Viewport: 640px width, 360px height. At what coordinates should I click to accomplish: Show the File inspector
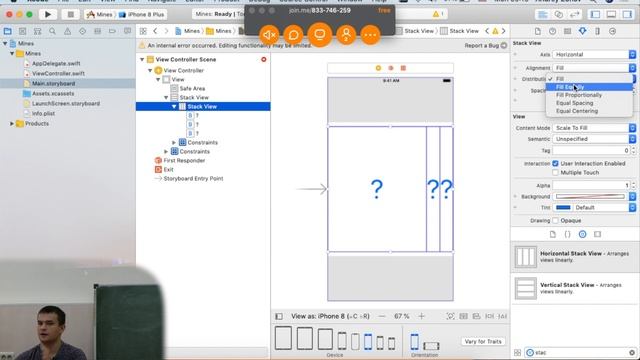click(x=538, y=31)
